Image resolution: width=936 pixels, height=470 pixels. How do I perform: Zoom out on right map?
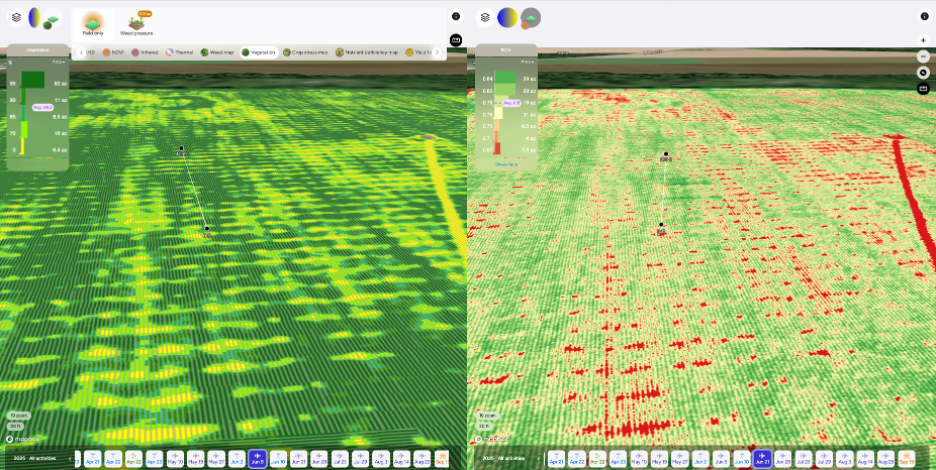click(923, 56)
